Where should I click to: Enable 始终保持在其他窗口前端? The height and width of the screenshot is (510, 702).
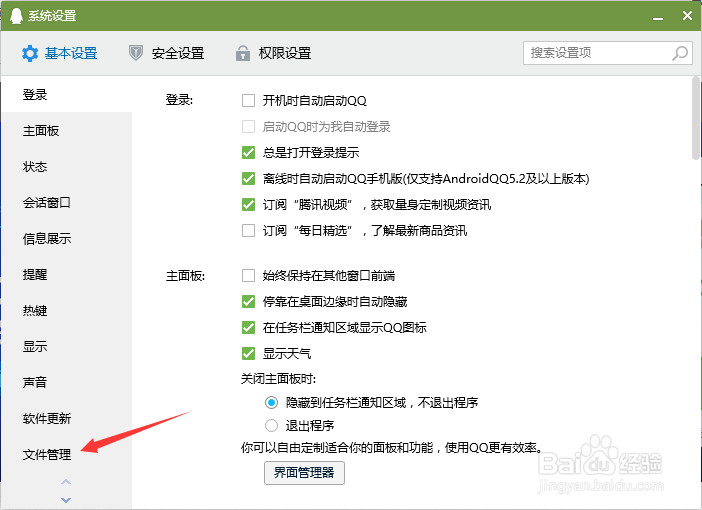click(248, 275)
